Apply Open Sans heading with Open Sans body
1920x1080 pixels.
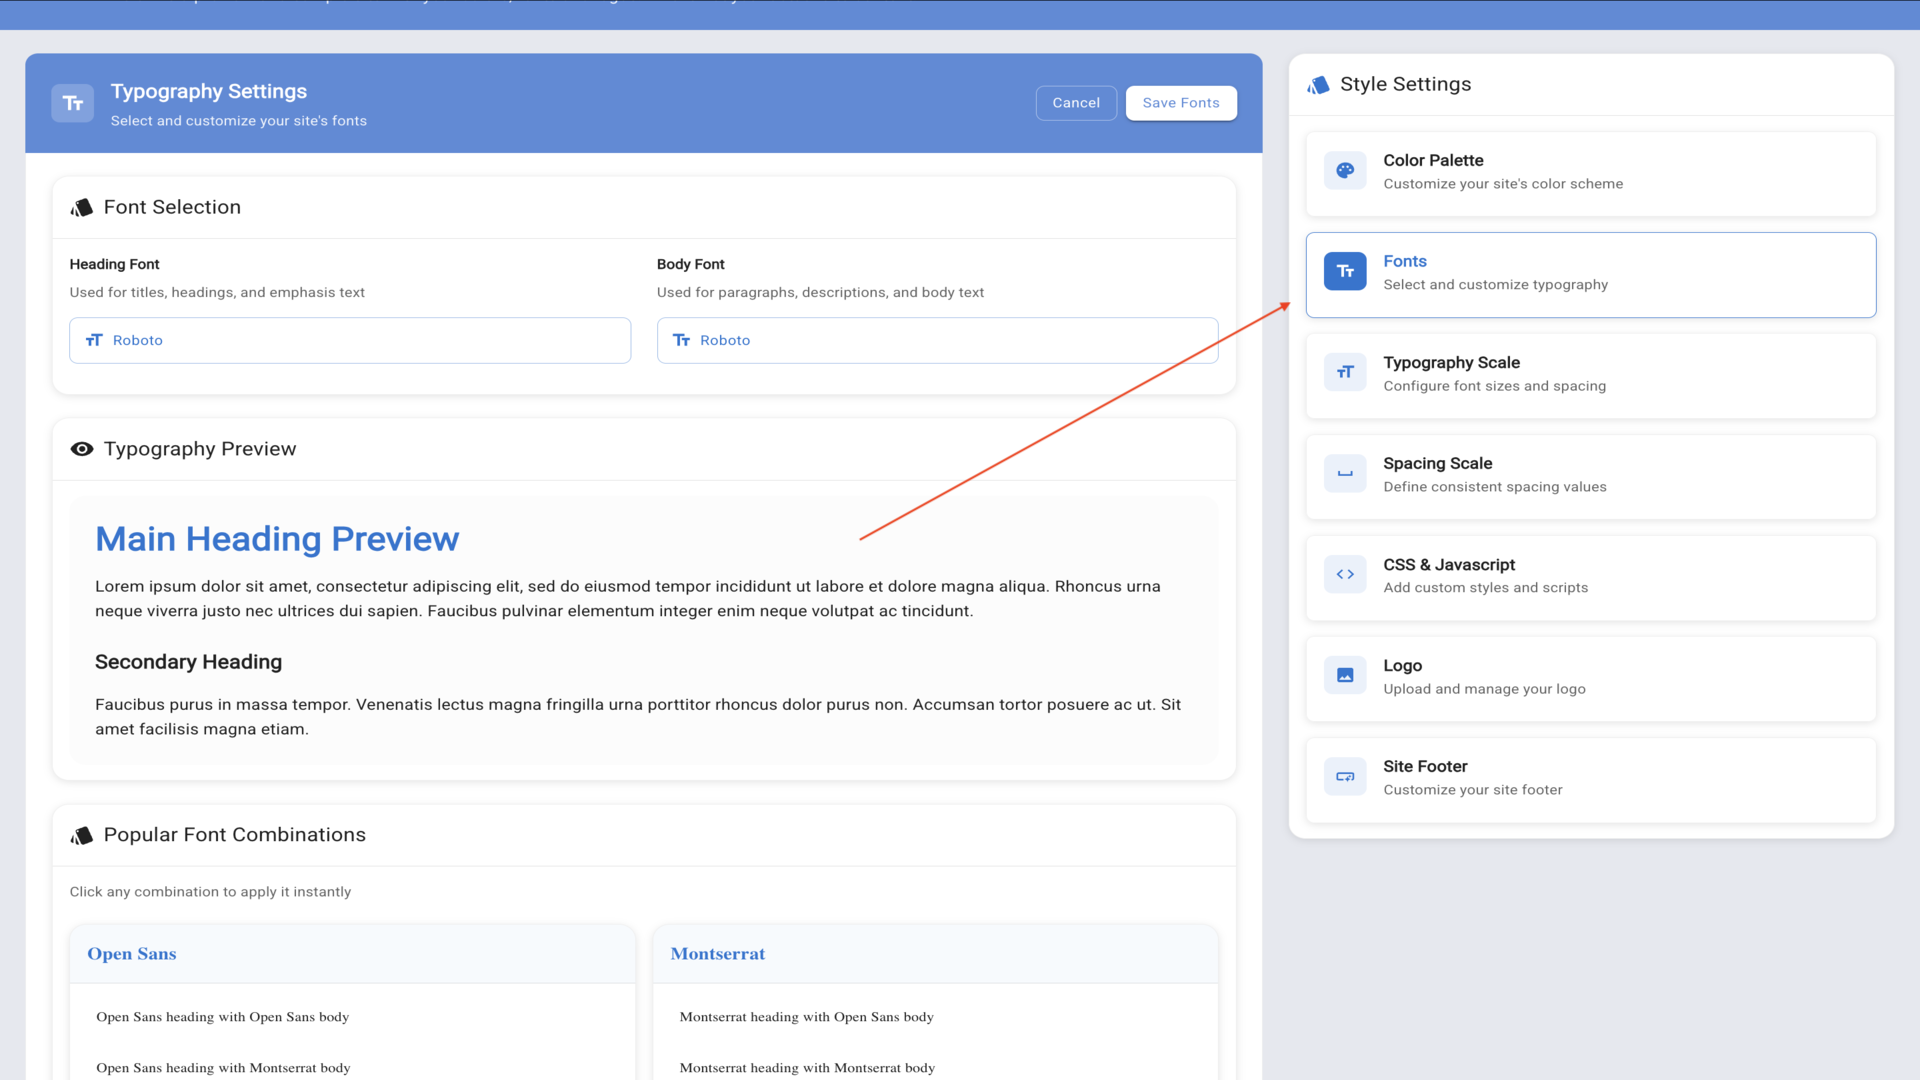pos(222,1017)
